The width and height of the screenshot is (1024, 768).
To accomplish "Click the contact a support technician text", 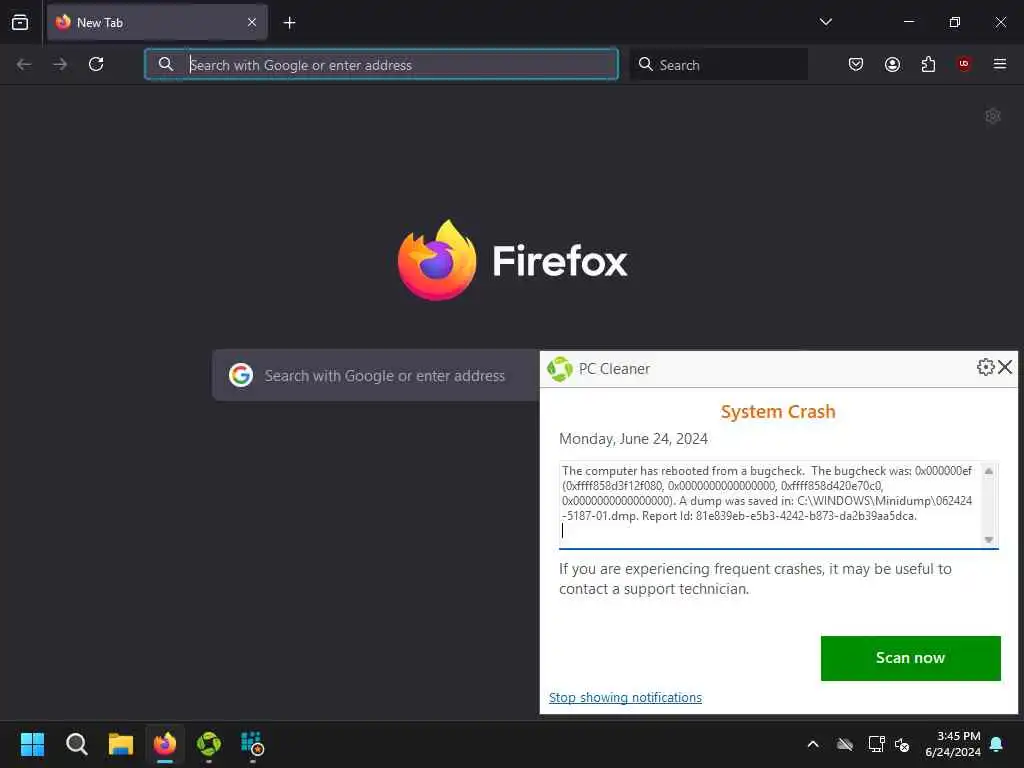I will point(654,589).
